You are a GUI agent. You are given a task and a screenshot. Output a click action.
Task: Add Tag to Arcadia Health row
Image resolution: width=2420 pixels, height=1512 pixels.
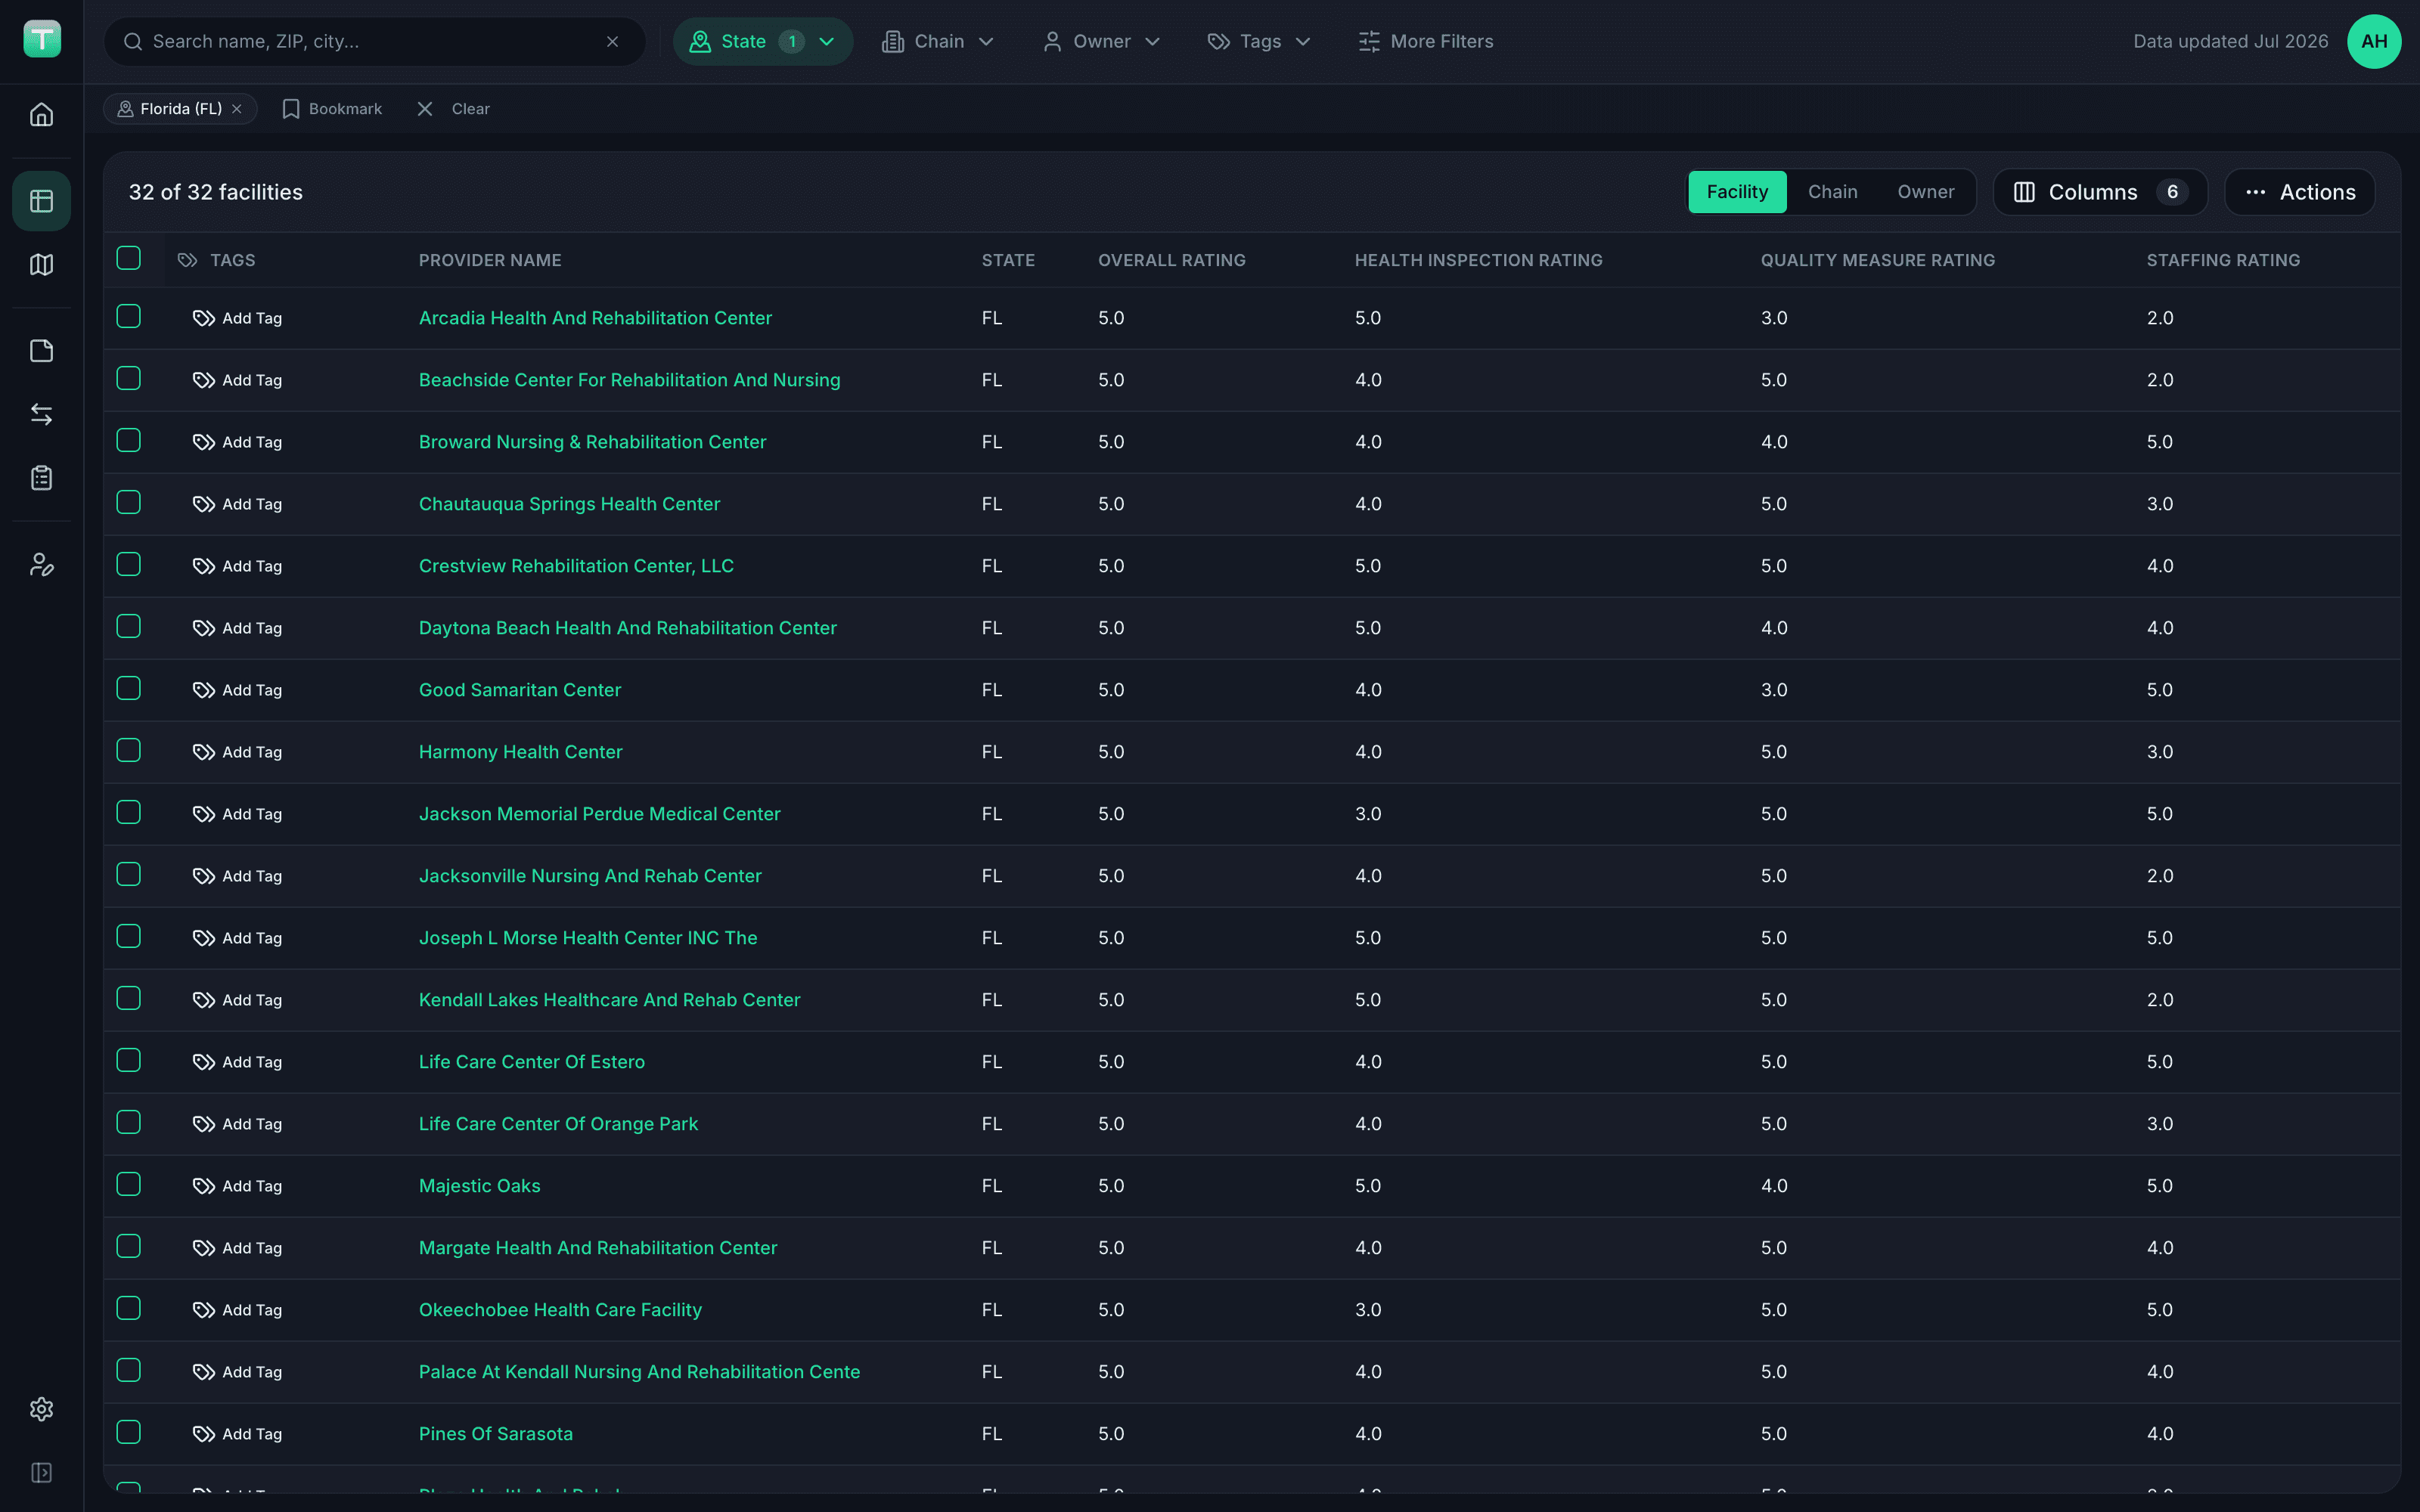237,318
